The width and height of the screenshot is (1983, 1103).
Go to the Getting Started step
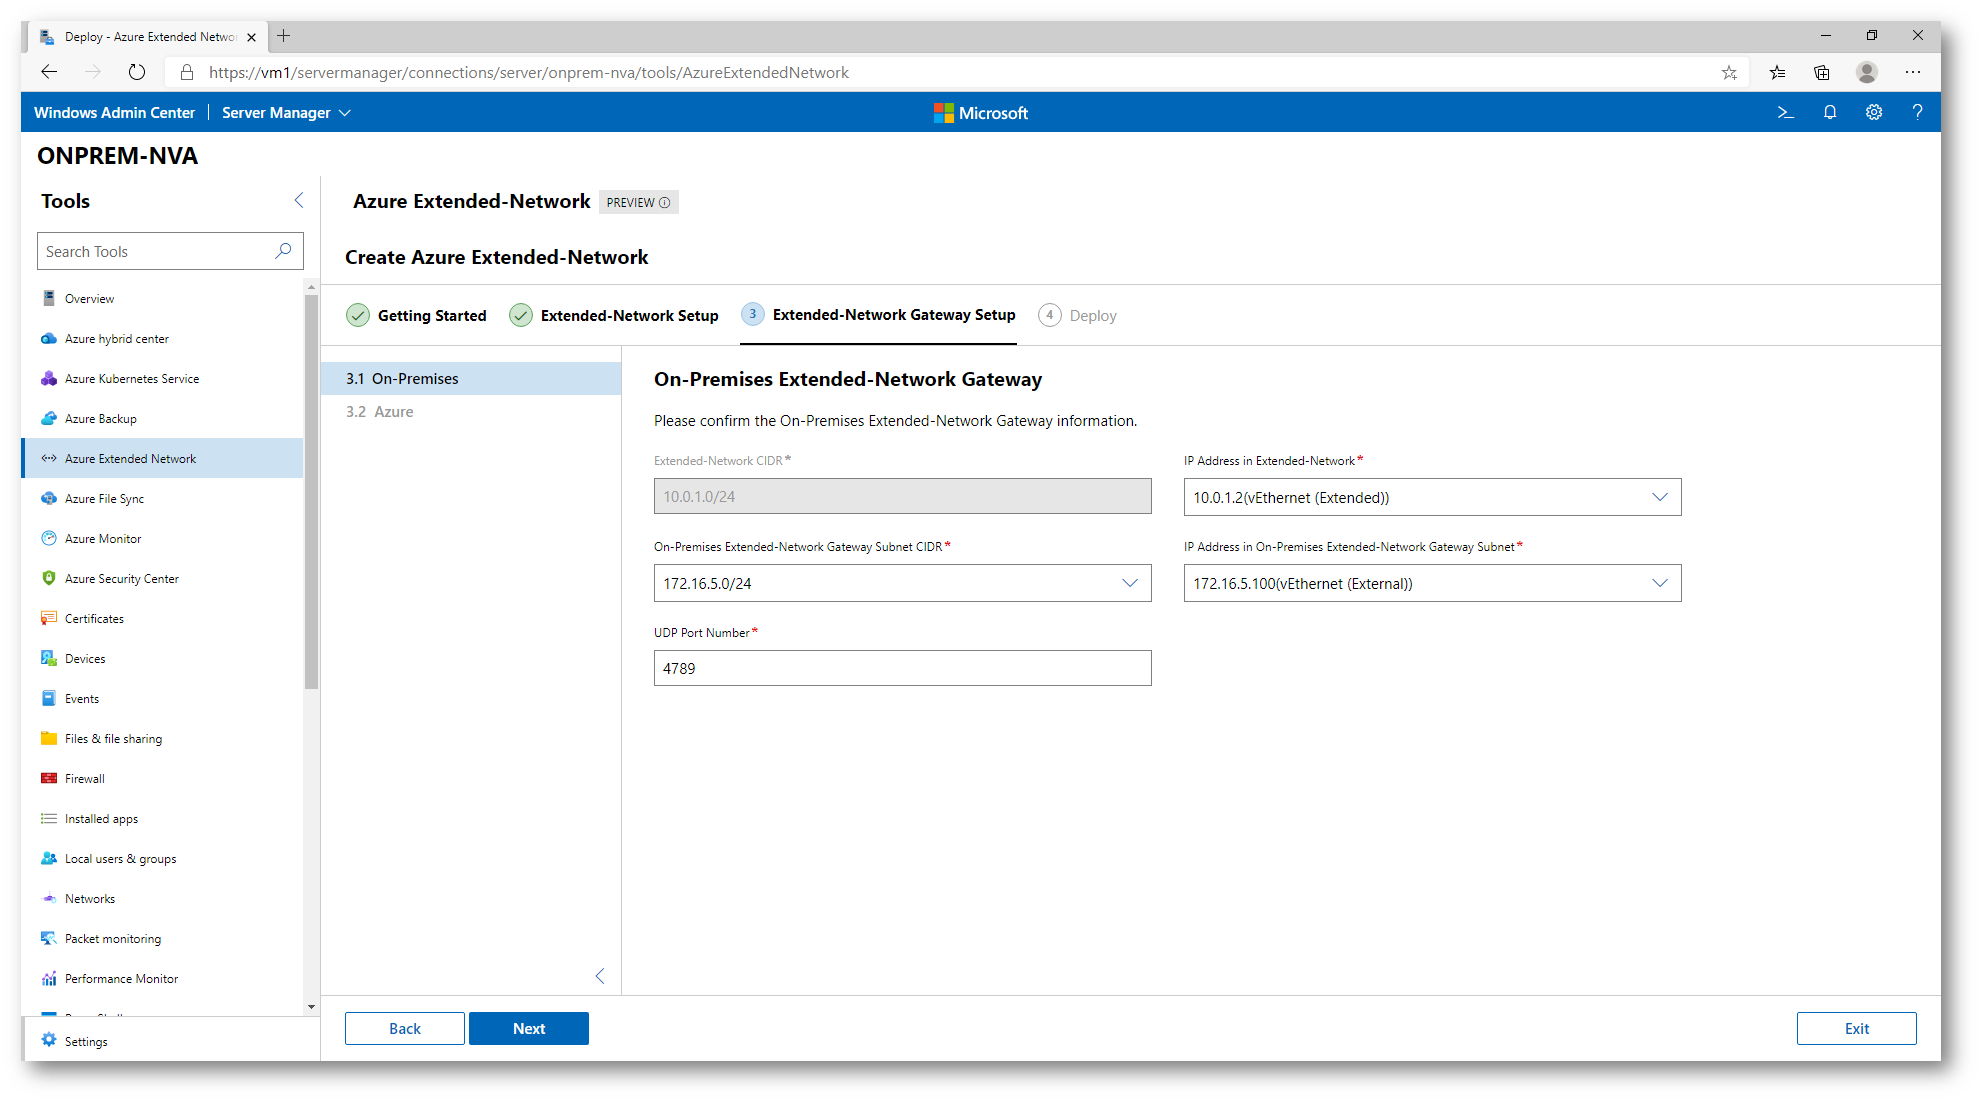point(416,315)
